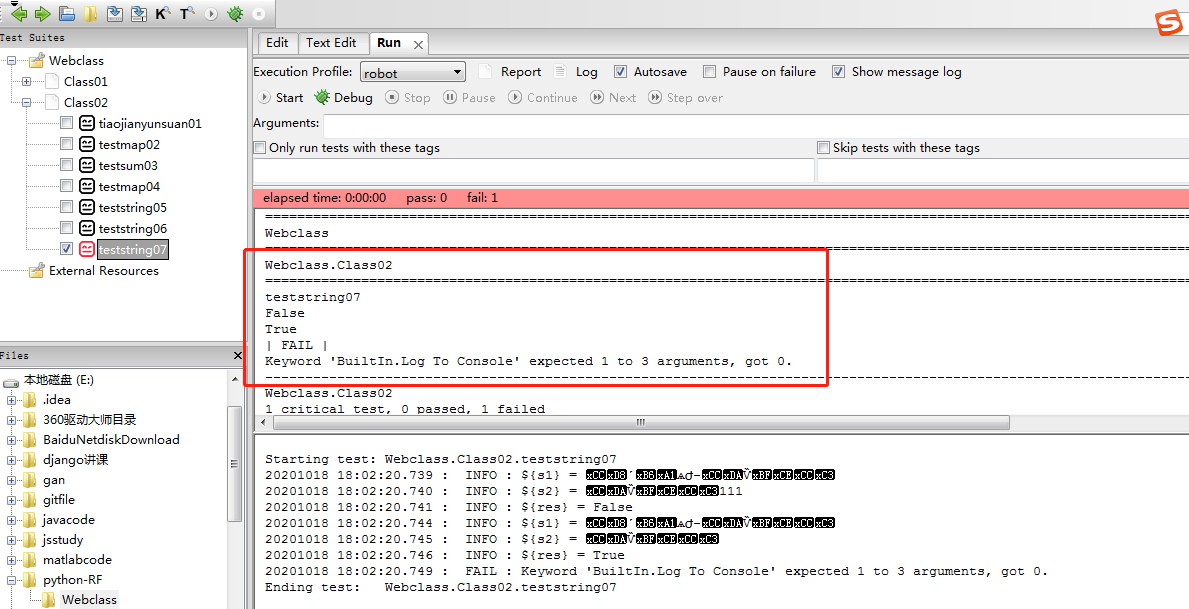Click the Class01 file icon

pos(52,81)
